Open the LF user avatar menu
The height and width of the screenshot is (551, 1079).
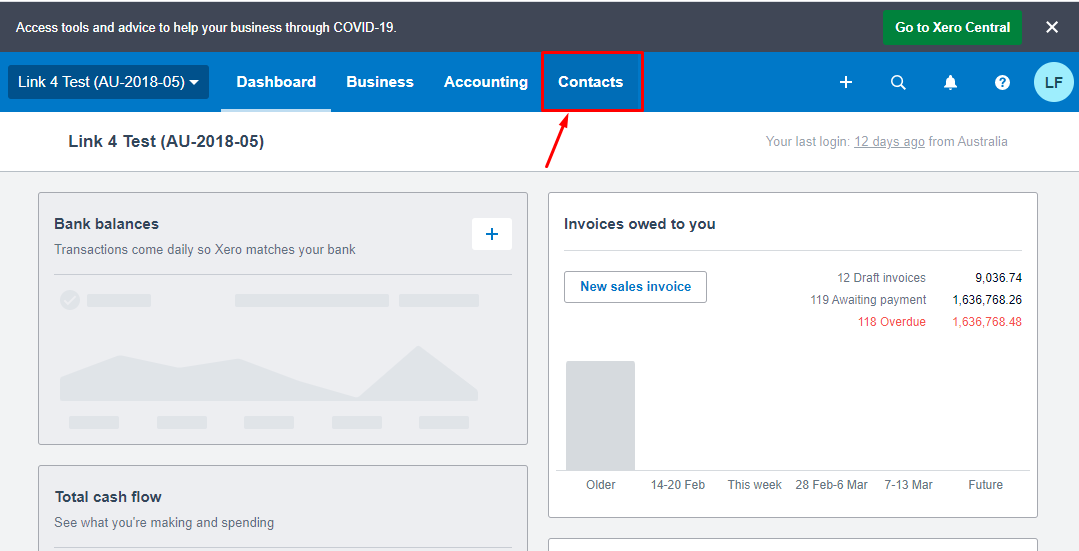pos(1054,83)
